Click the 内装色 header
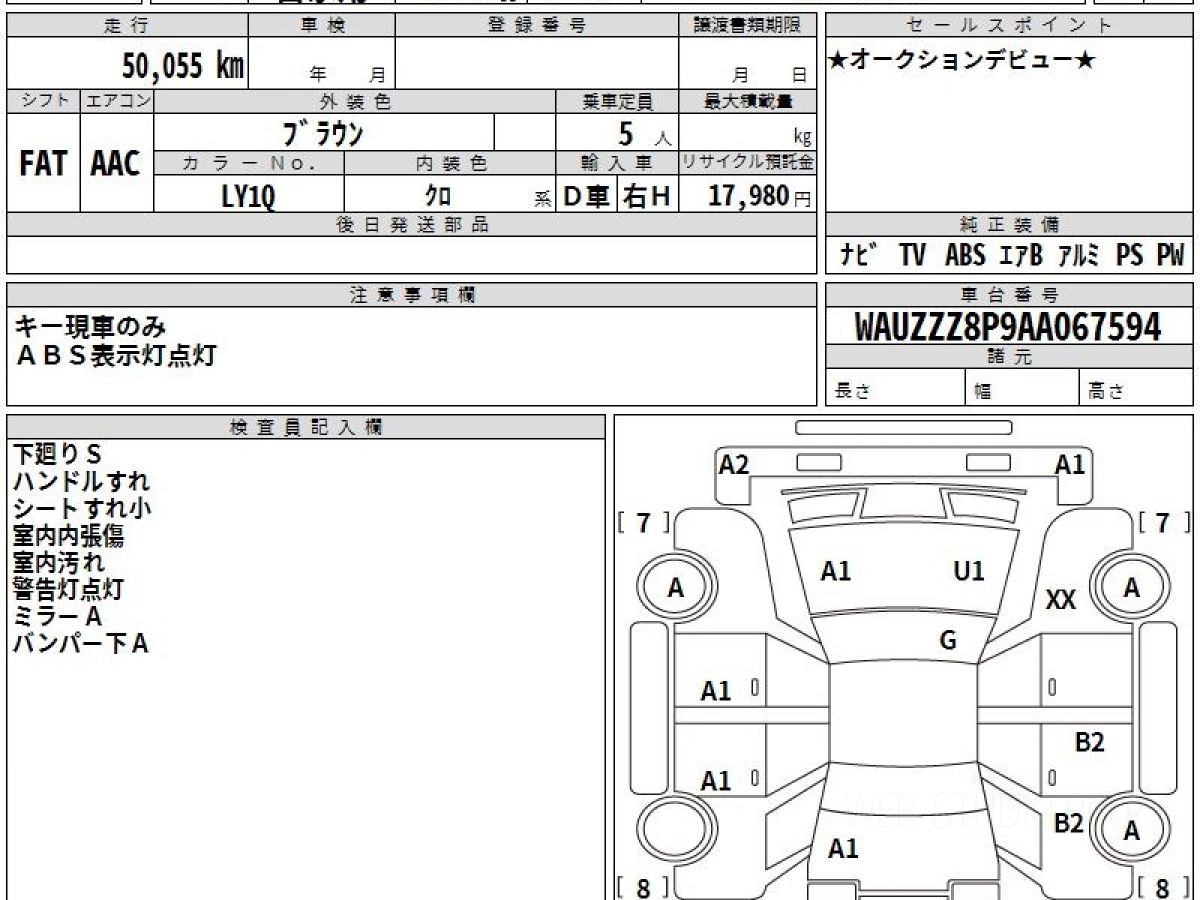Screen dimensions: 1200x900 pyautogui.click(x=450, y=163)
